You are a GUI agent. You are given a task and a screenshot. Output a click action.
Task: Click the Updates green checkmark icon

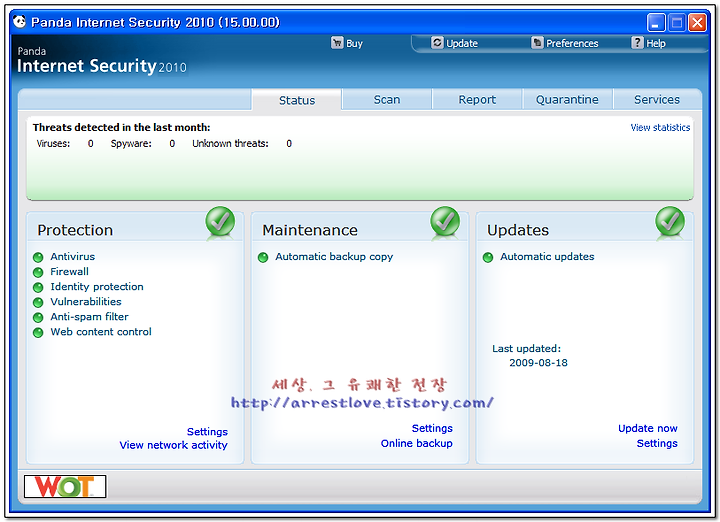[x=670, y=222]
